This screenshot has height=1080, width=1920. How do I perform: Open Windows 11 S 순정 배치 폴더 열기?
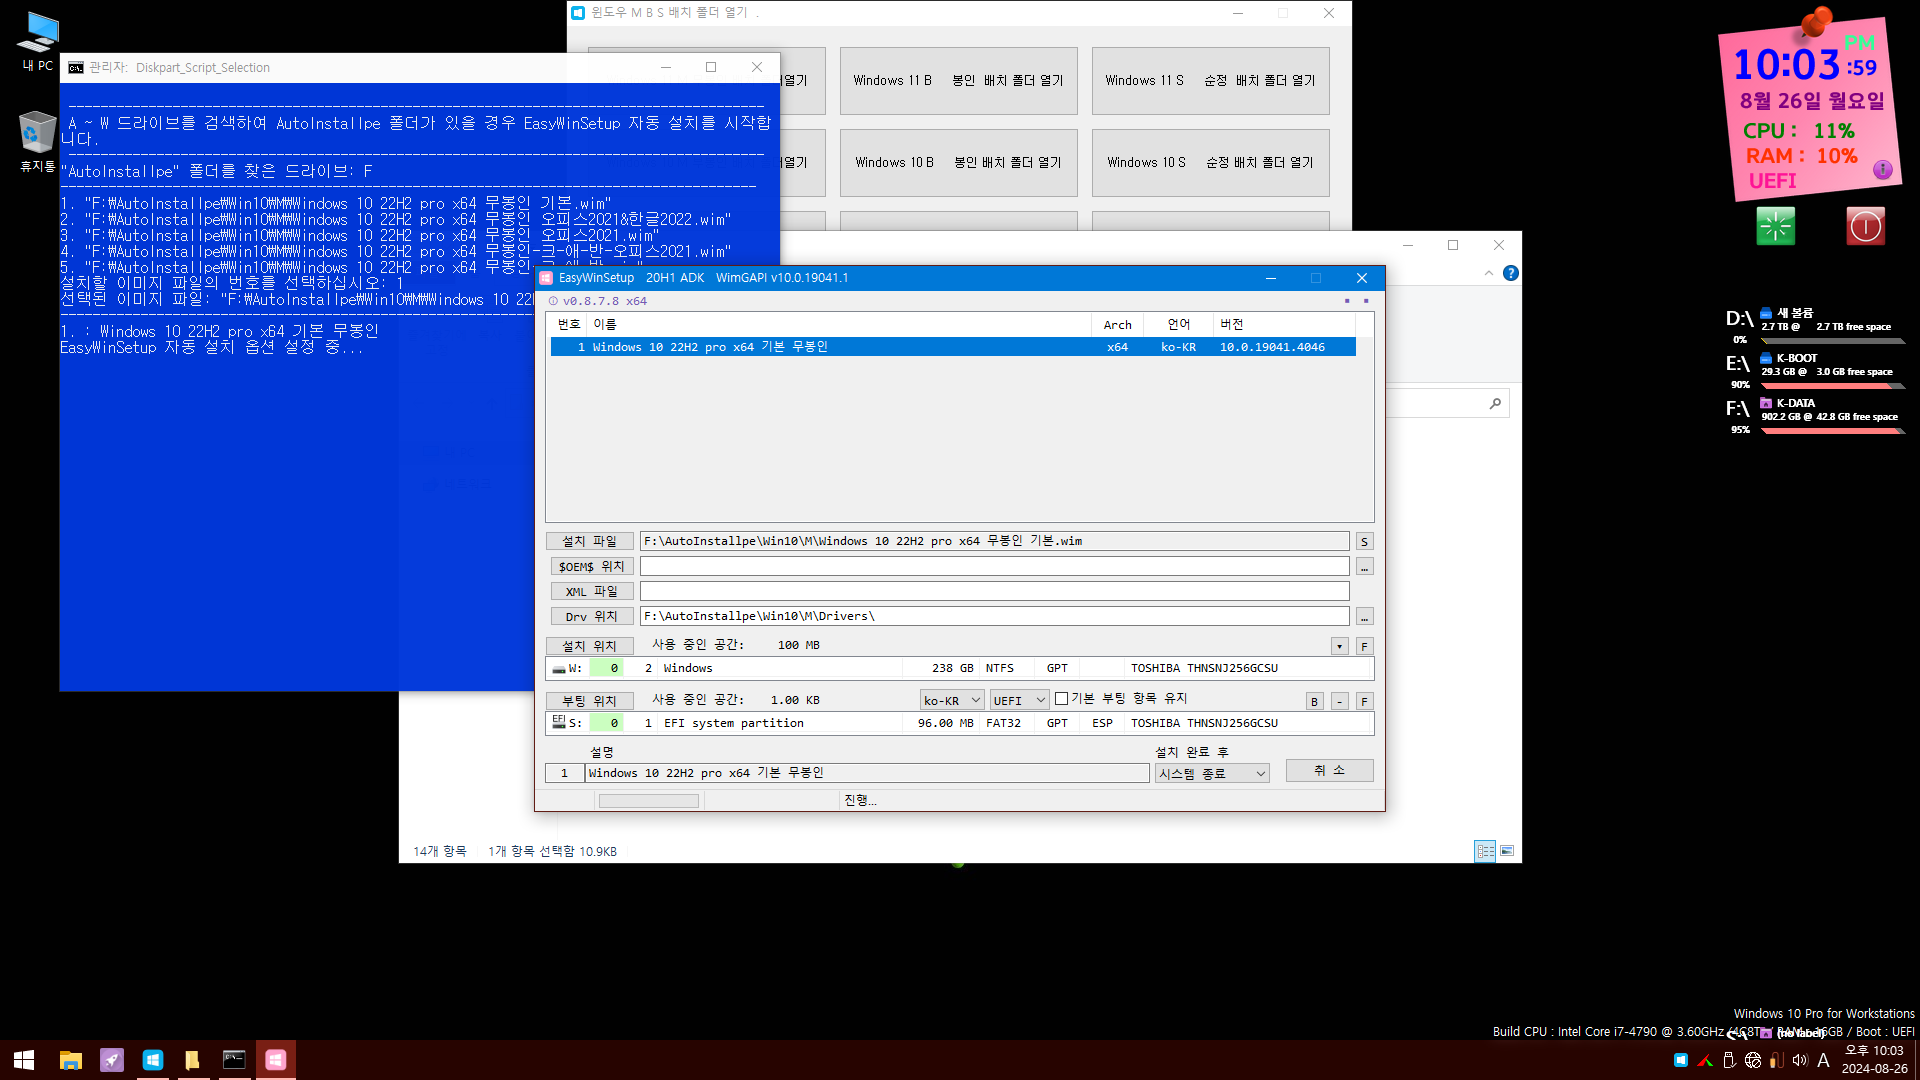(1210, 81)
